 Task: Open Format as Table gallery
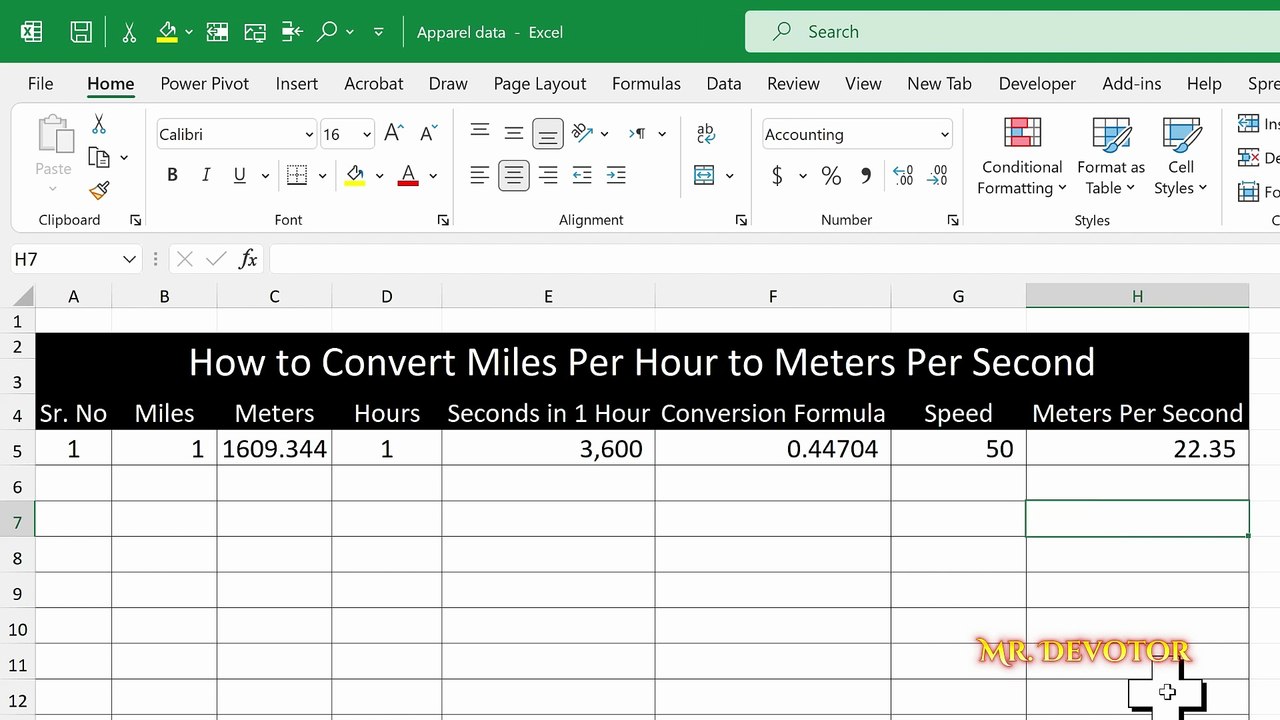[1111, 157]
